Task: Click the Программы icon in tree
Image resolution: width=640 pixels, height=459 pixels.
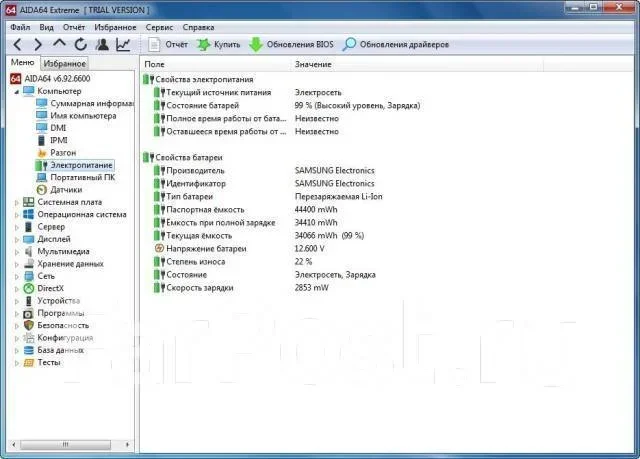Action: click(x=29, y=313)
